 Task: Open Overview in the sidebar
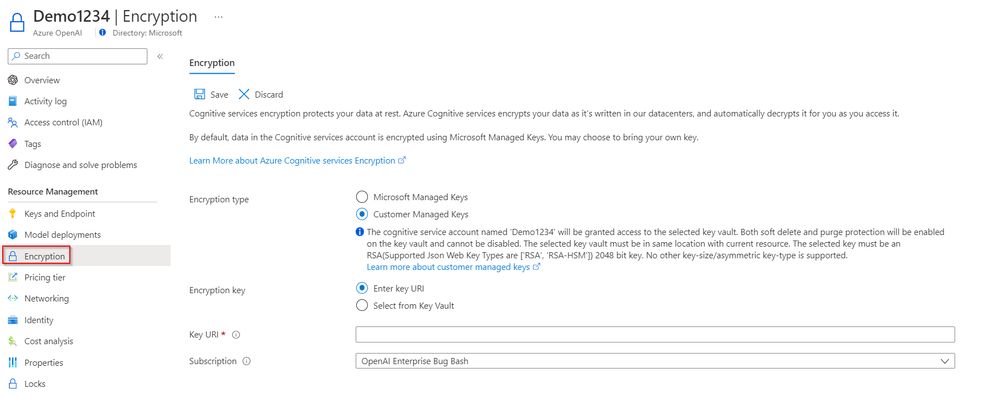pyautogui.click(x=42, y=80)
